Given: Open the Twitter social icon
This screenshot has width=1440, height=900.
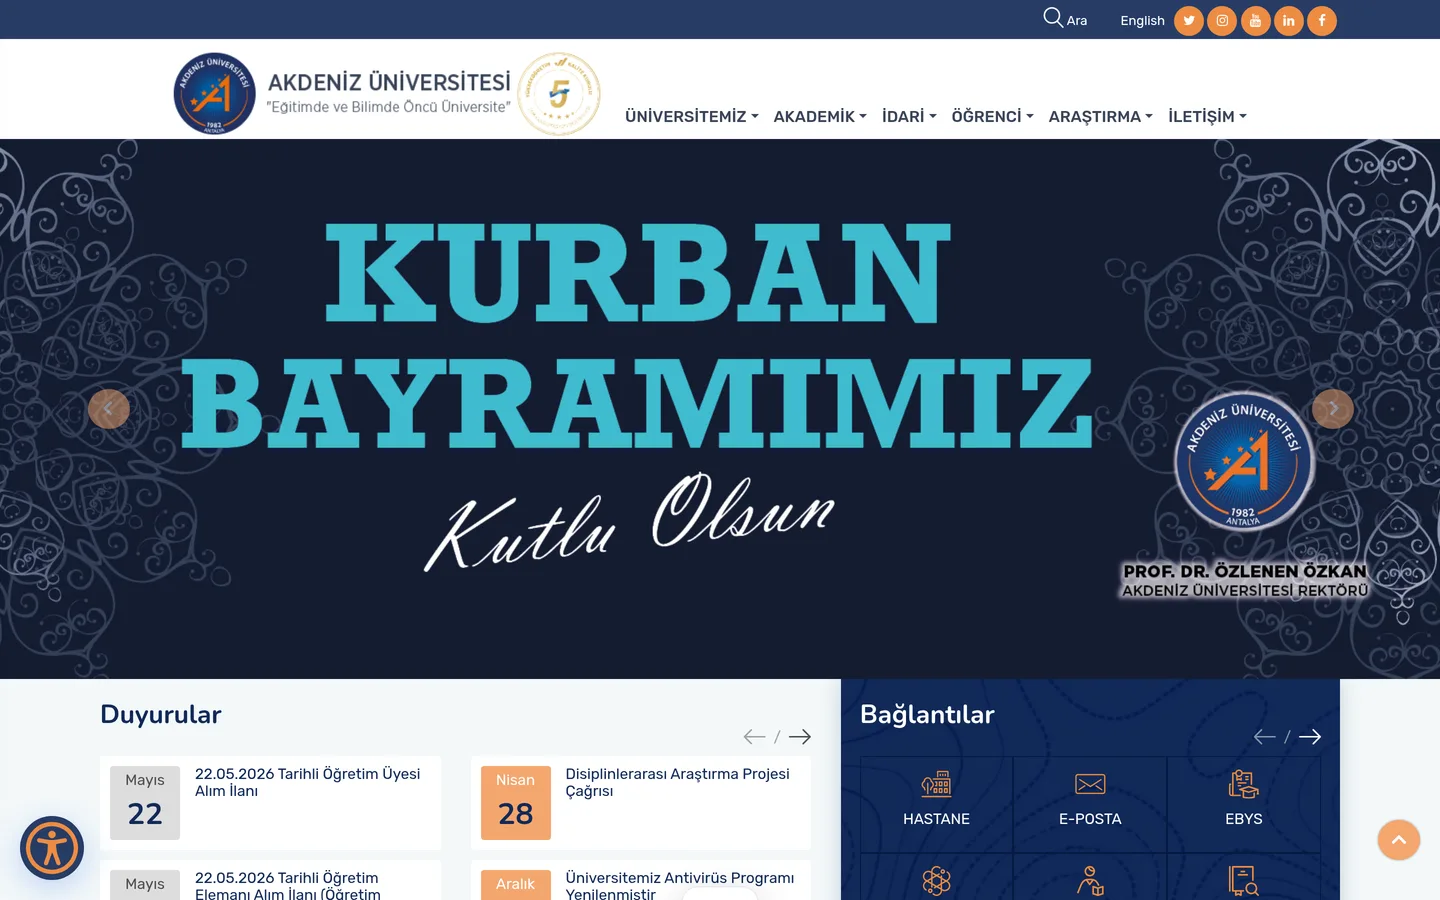Looking at the screenshot, I should (1189, 20).
